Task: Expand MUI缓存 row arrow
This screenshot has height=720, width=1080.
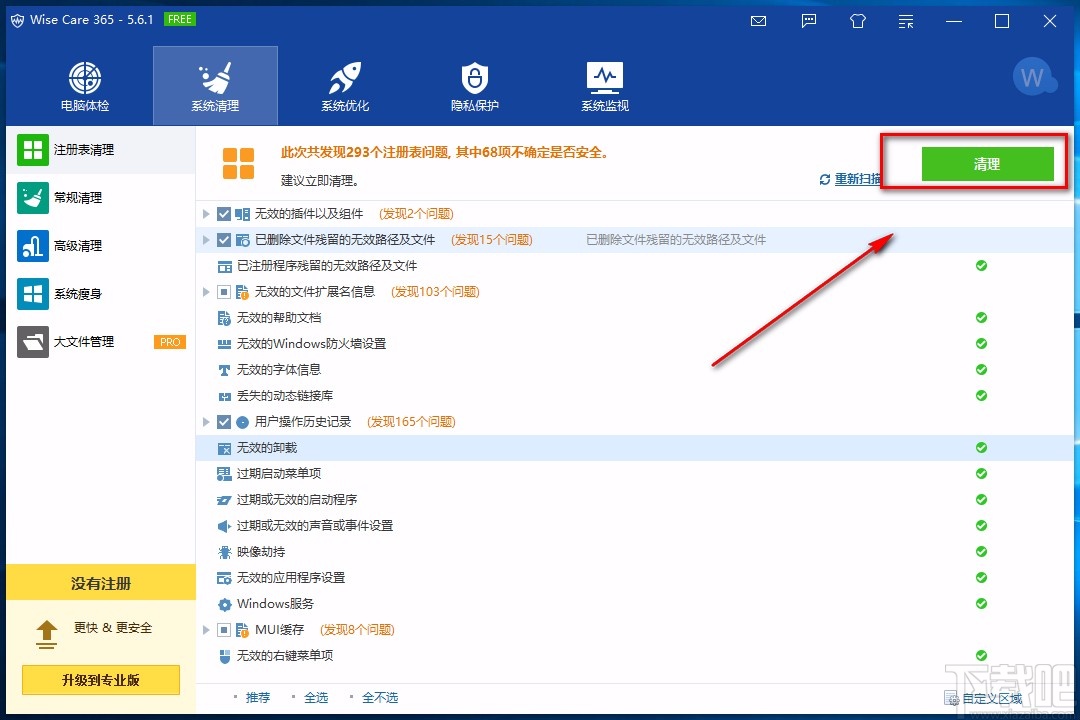Action: click(206, 630)
